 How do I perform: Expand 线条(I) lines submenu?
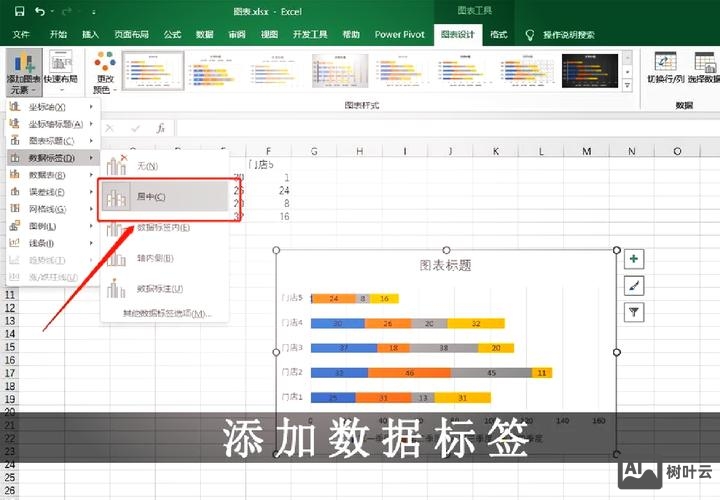point(53,243)
